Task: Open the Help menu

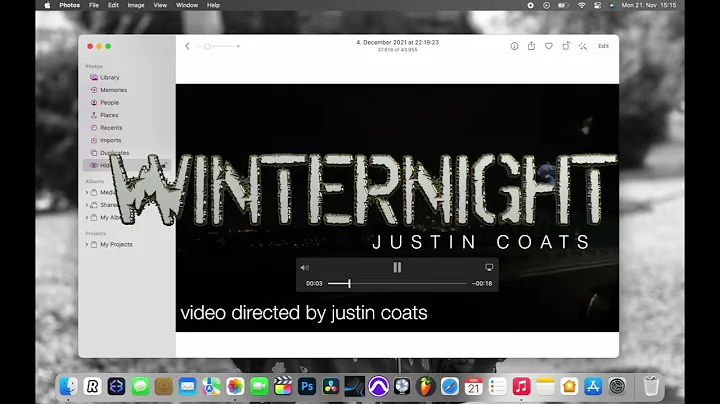Action: click(x=213, y=6)
